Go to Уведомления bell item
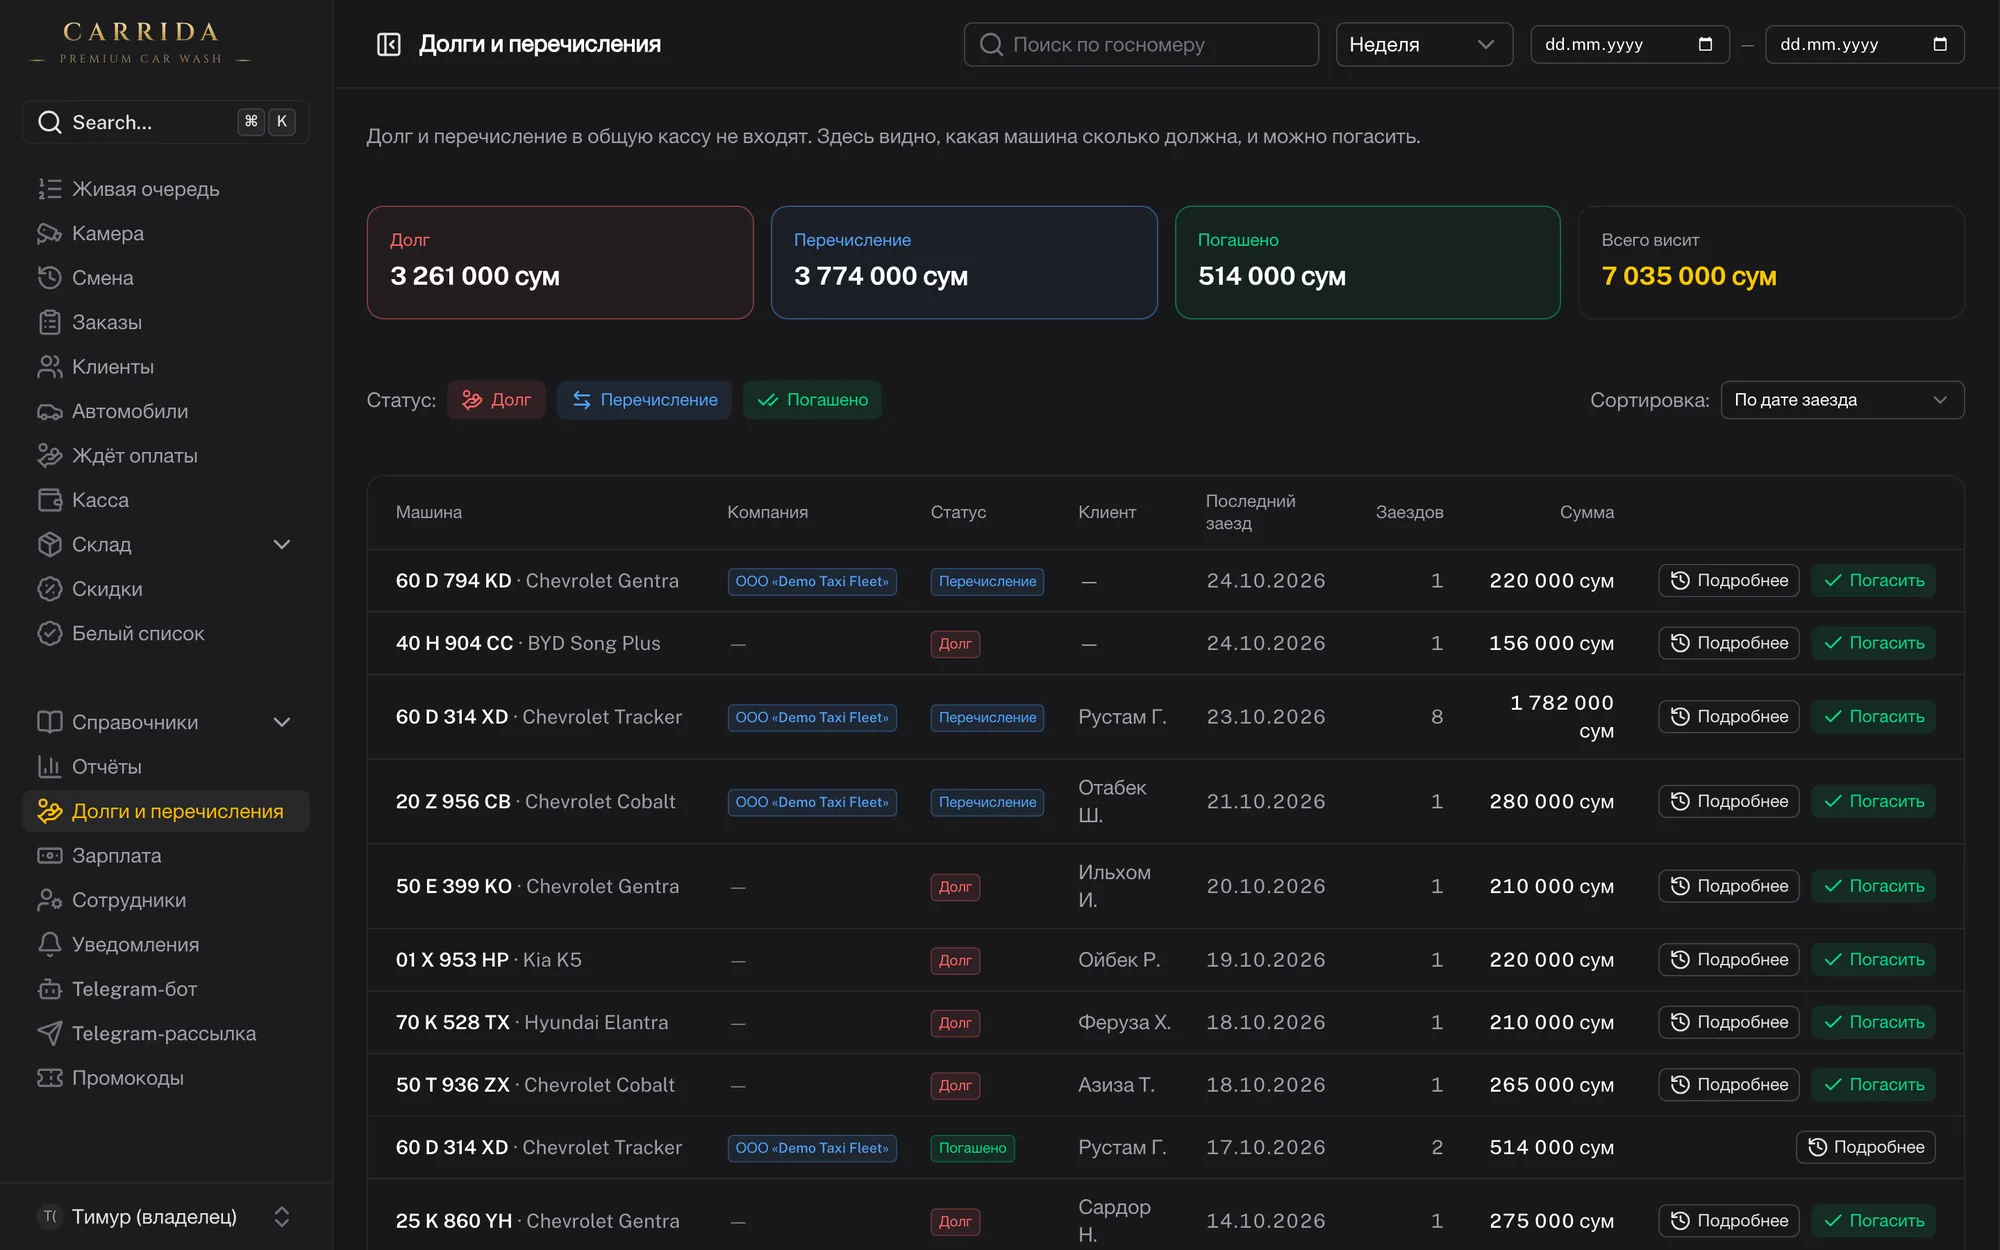The width and height of the screenshot is (2000, 1250). pos(166,944)
